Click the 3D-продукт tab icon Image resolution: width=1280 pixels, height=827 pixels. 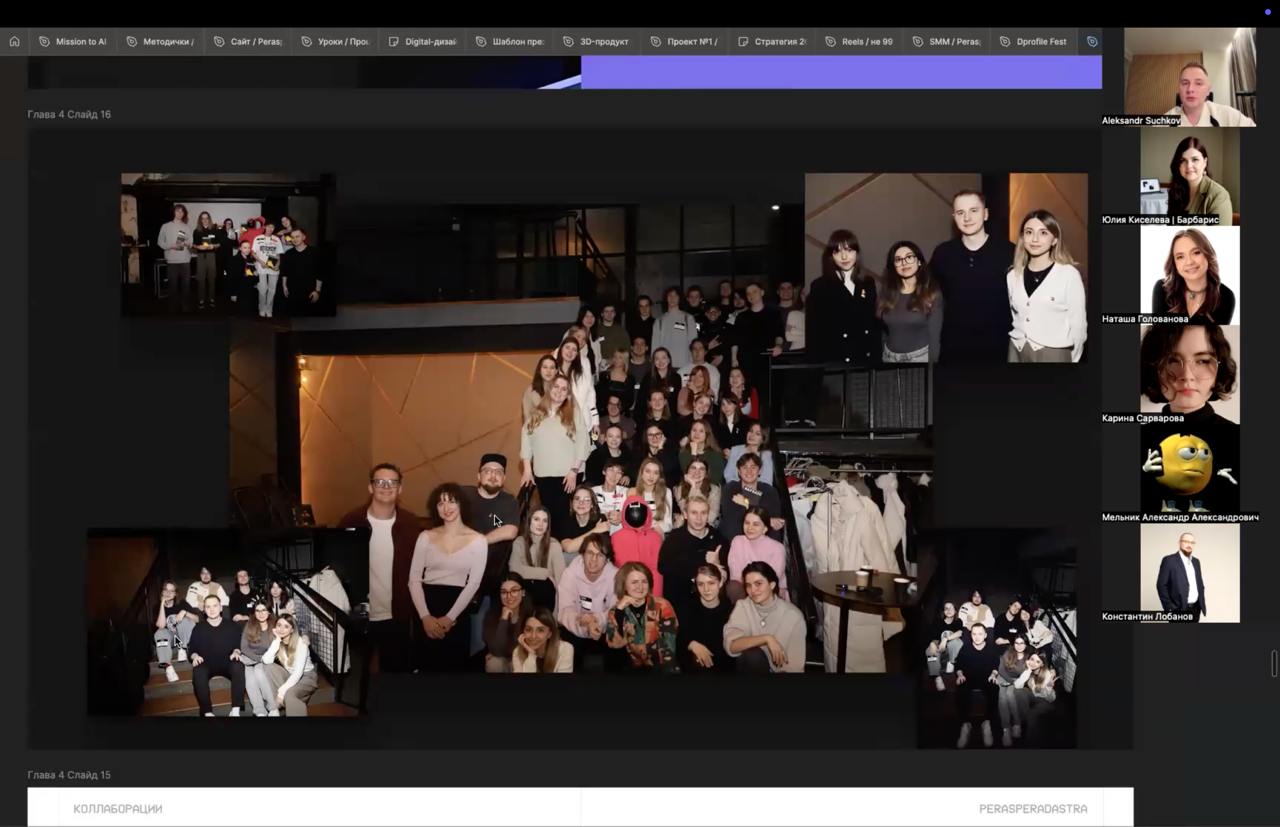point(568,42)
